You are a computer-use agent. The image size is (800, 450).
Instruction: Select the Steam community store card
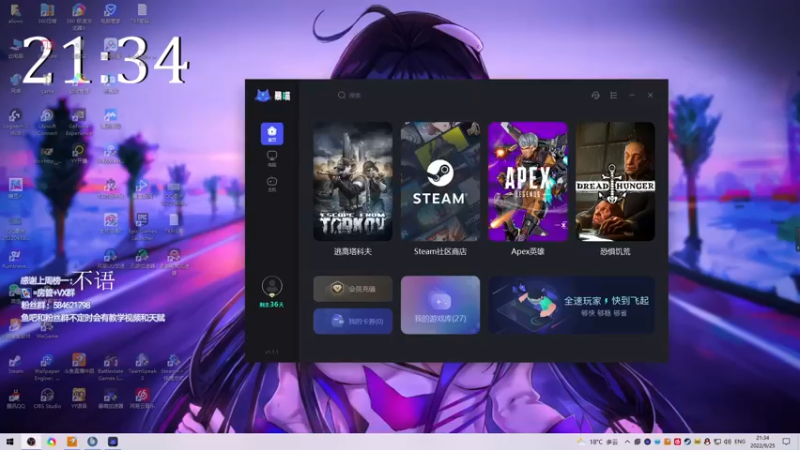pyautogui.click(x=440, y=182)
